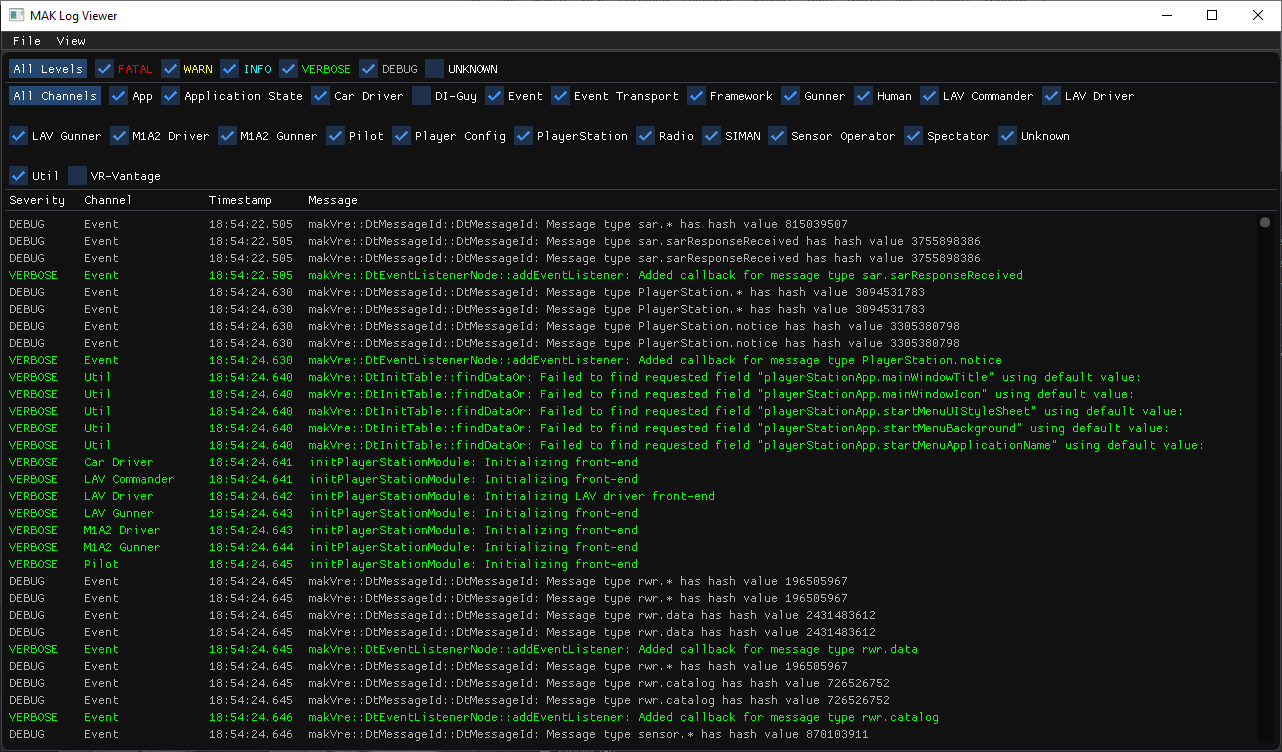This screenshot has width=1282, height=752.
Task: Click the All Channels button
Action: (55, 96)
